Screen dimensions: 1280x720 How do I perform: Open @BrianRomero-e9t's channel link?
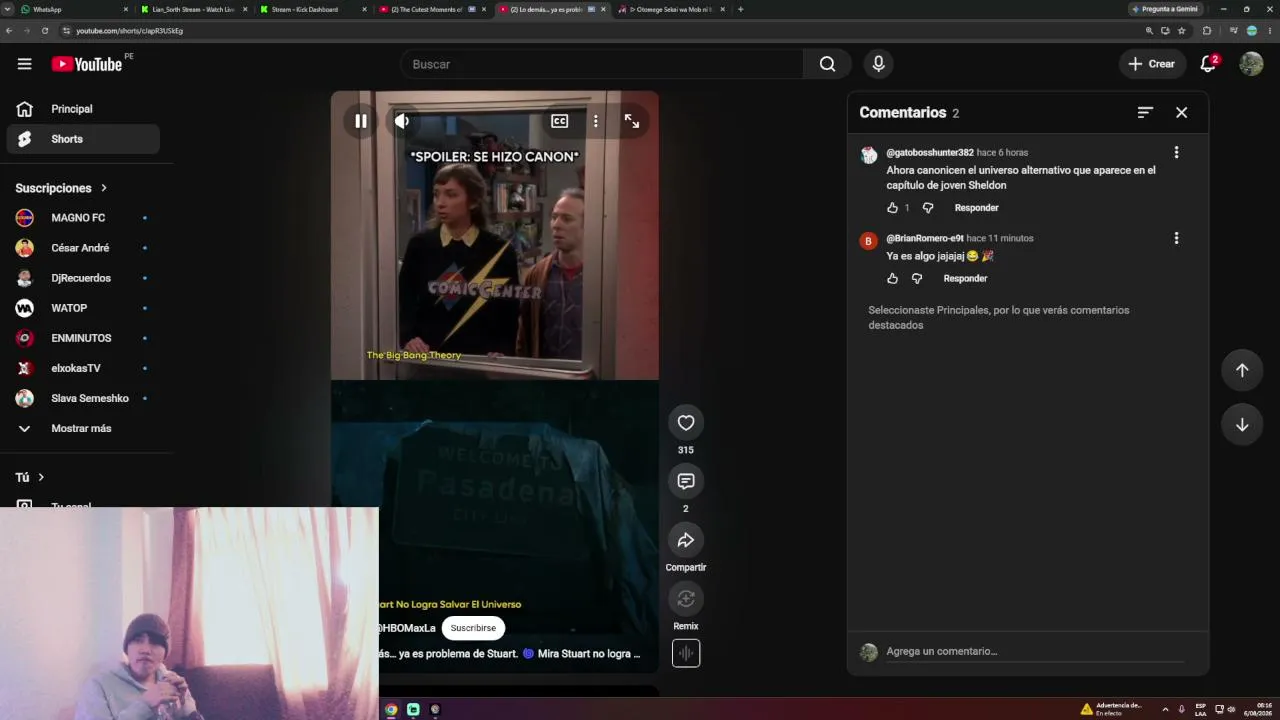(925, 239)
